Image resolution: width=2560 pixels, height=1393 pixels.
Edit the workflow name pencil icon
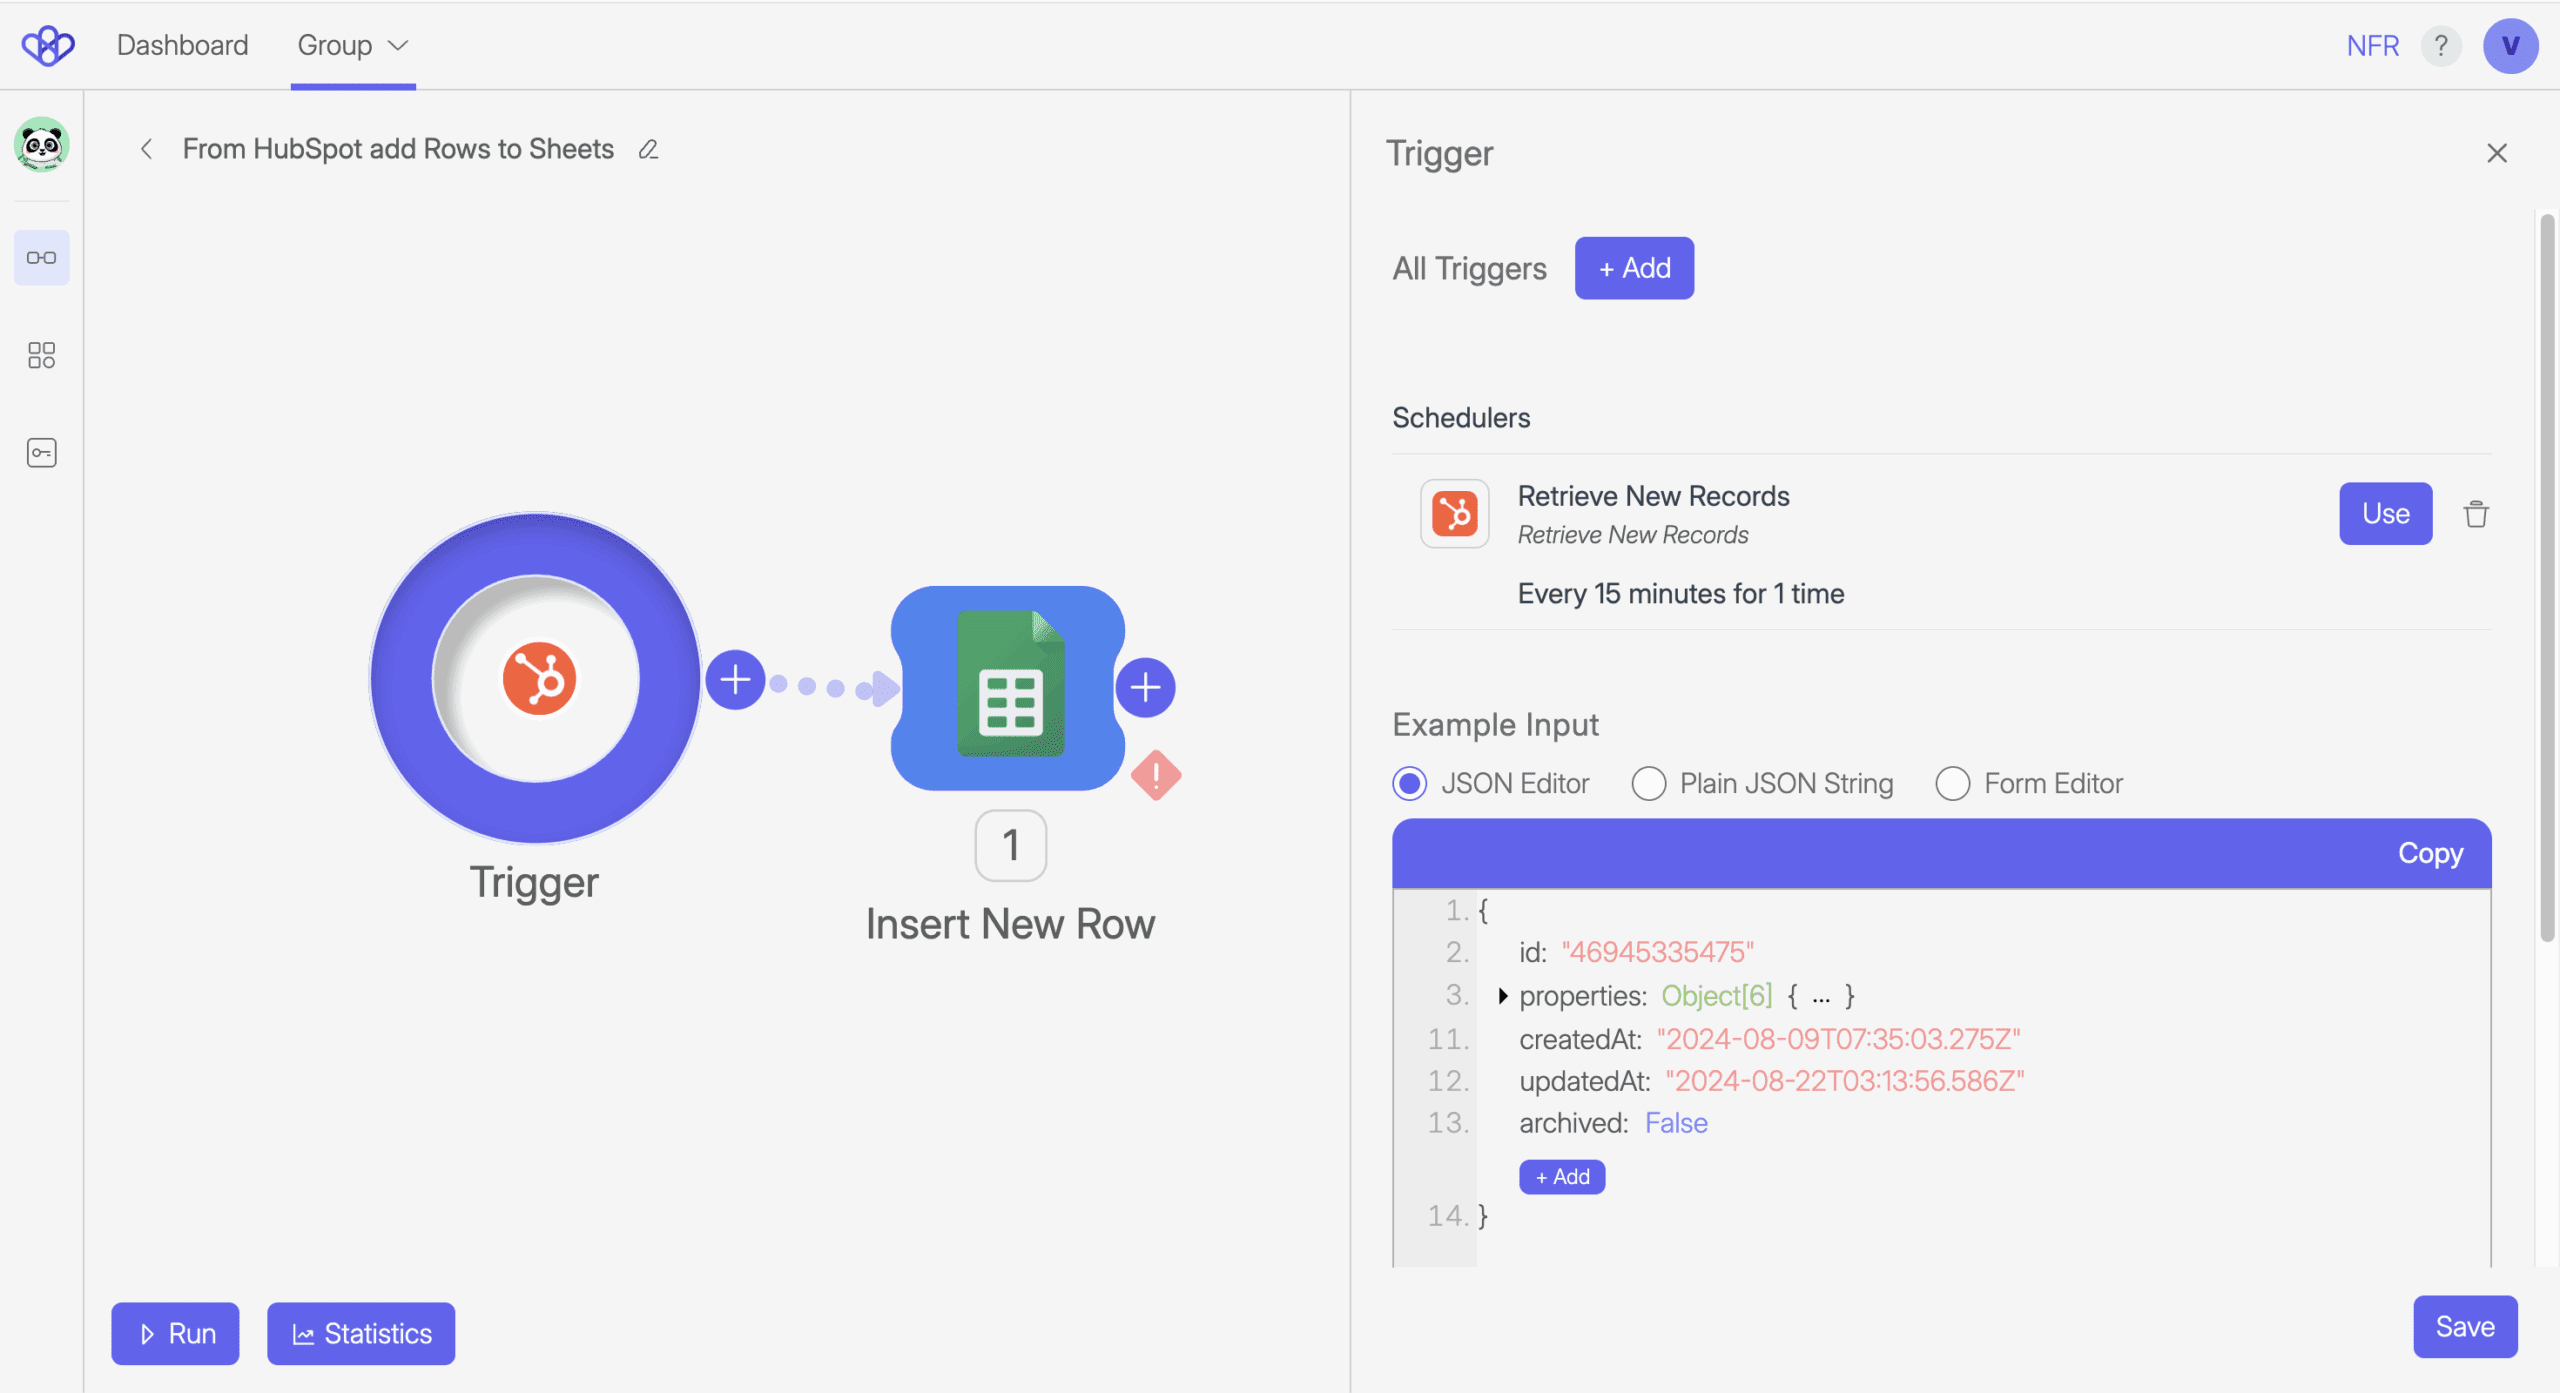pos(648,149)
